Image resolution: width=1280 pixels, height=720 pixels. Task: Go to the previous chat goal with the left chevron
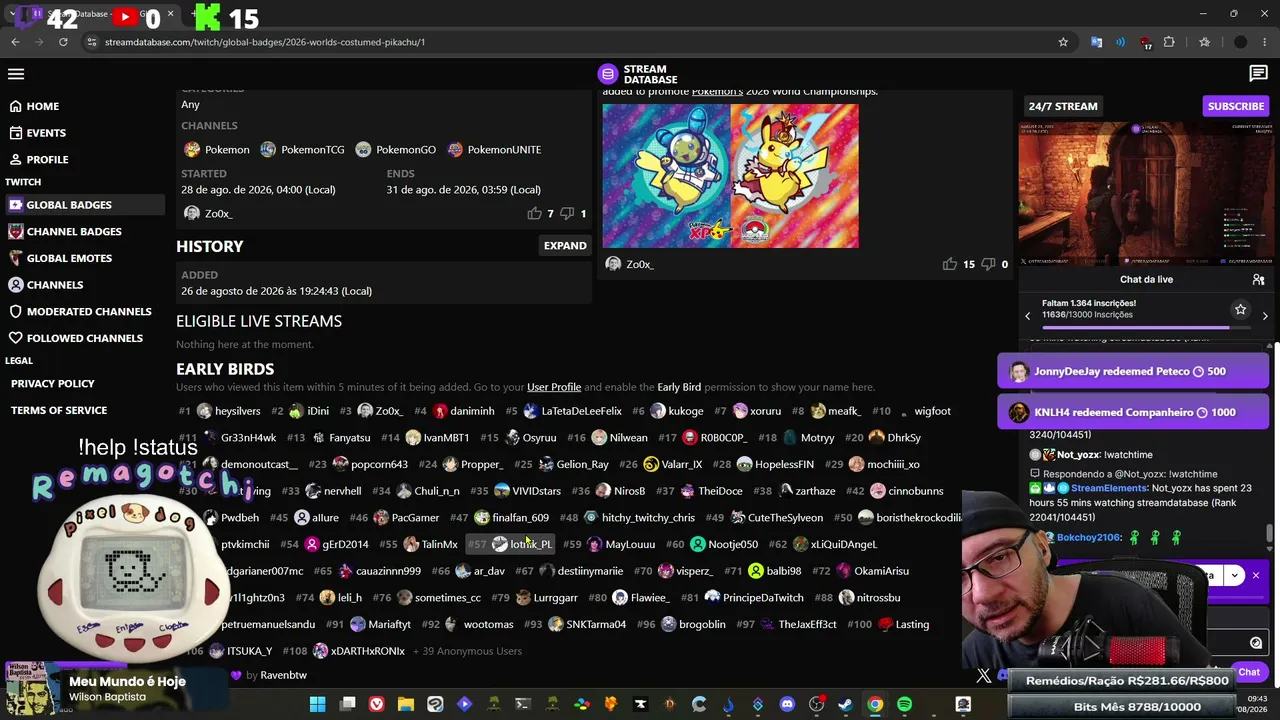1027,316
